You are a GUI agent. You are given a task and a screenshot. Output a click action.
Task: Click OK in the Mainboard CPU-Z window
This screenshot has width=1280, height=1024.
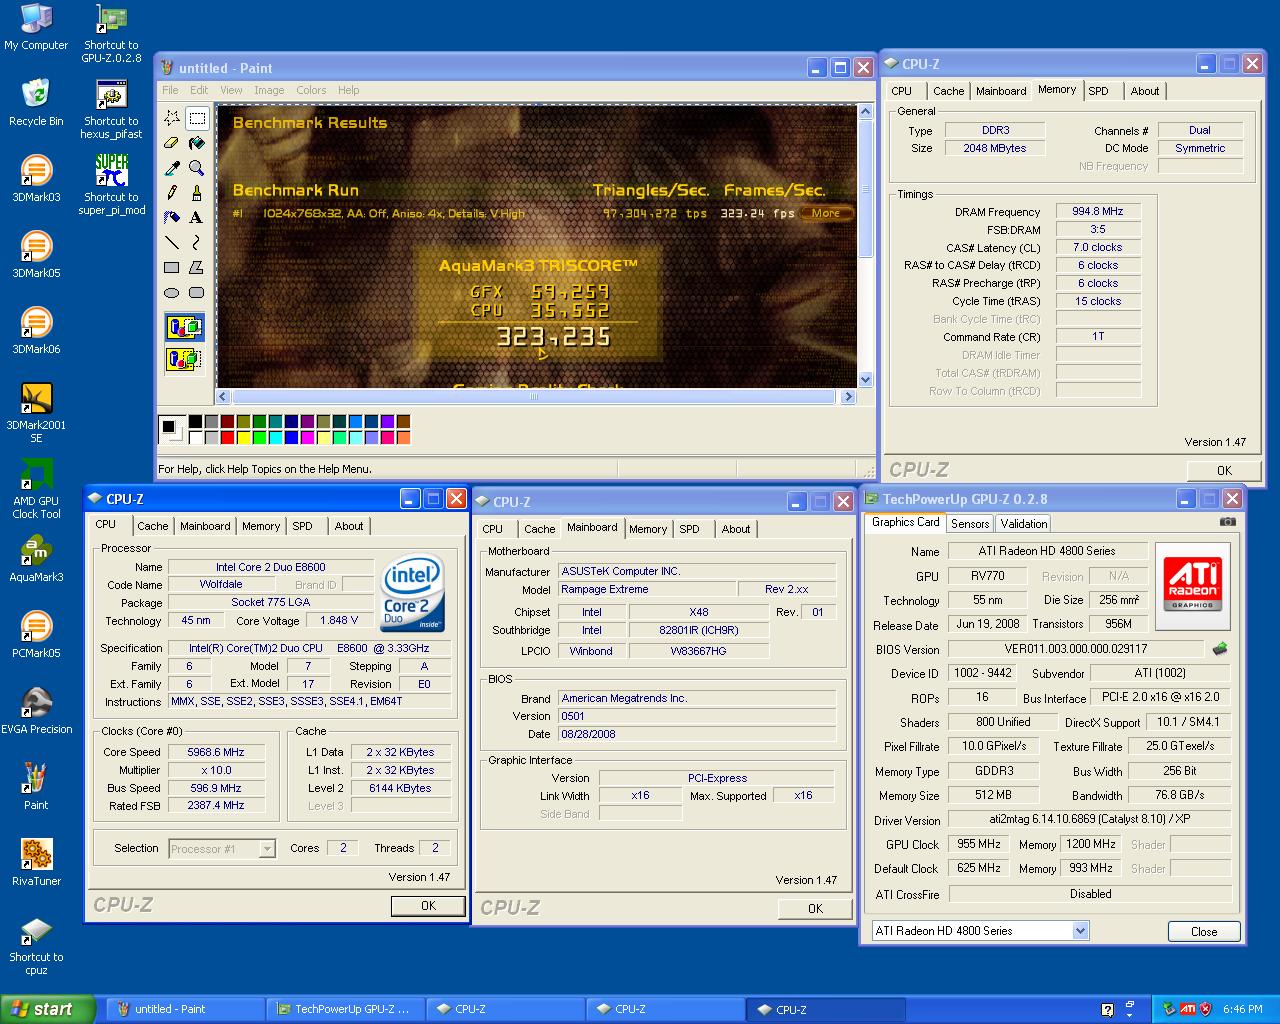click(815, 908)
